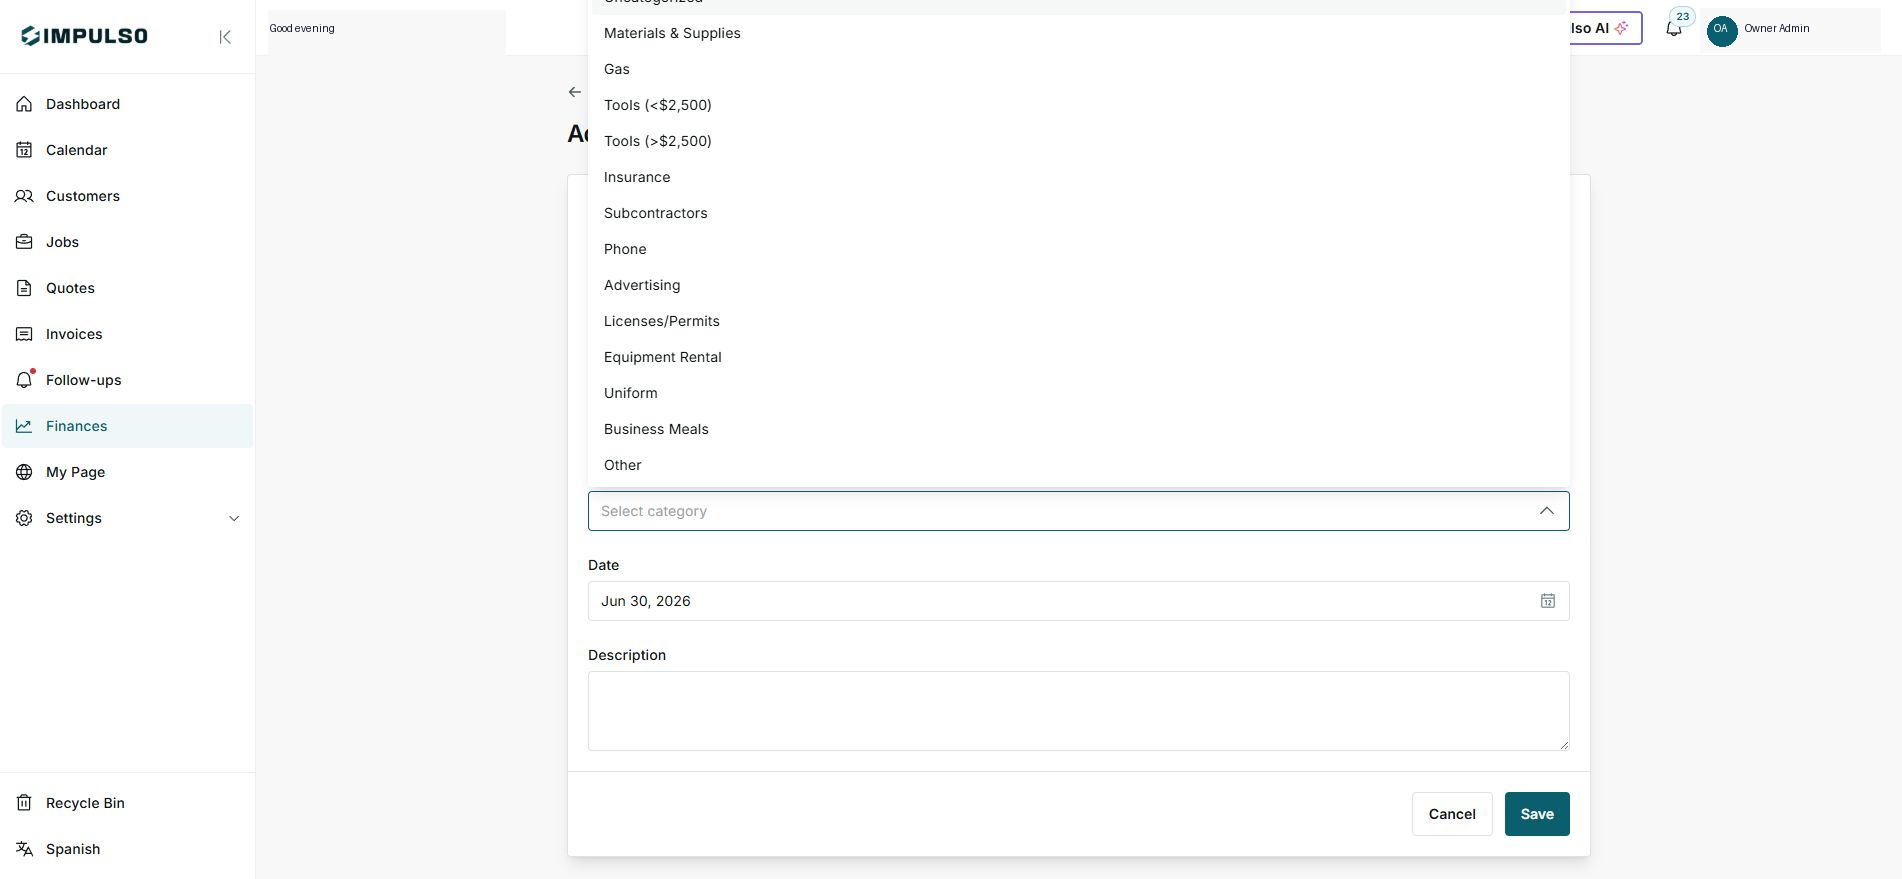The height and width of the screenshot is (879, 1902).
Task: Go back using the left arrow
Action: tap(575, 92)
